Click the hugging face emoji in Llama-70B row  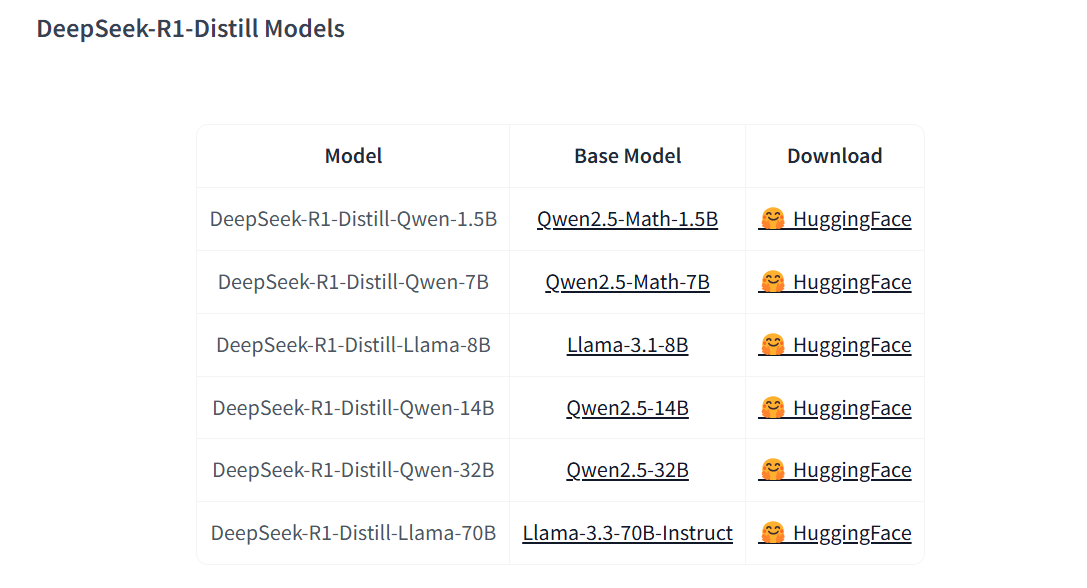pos(771,532)
